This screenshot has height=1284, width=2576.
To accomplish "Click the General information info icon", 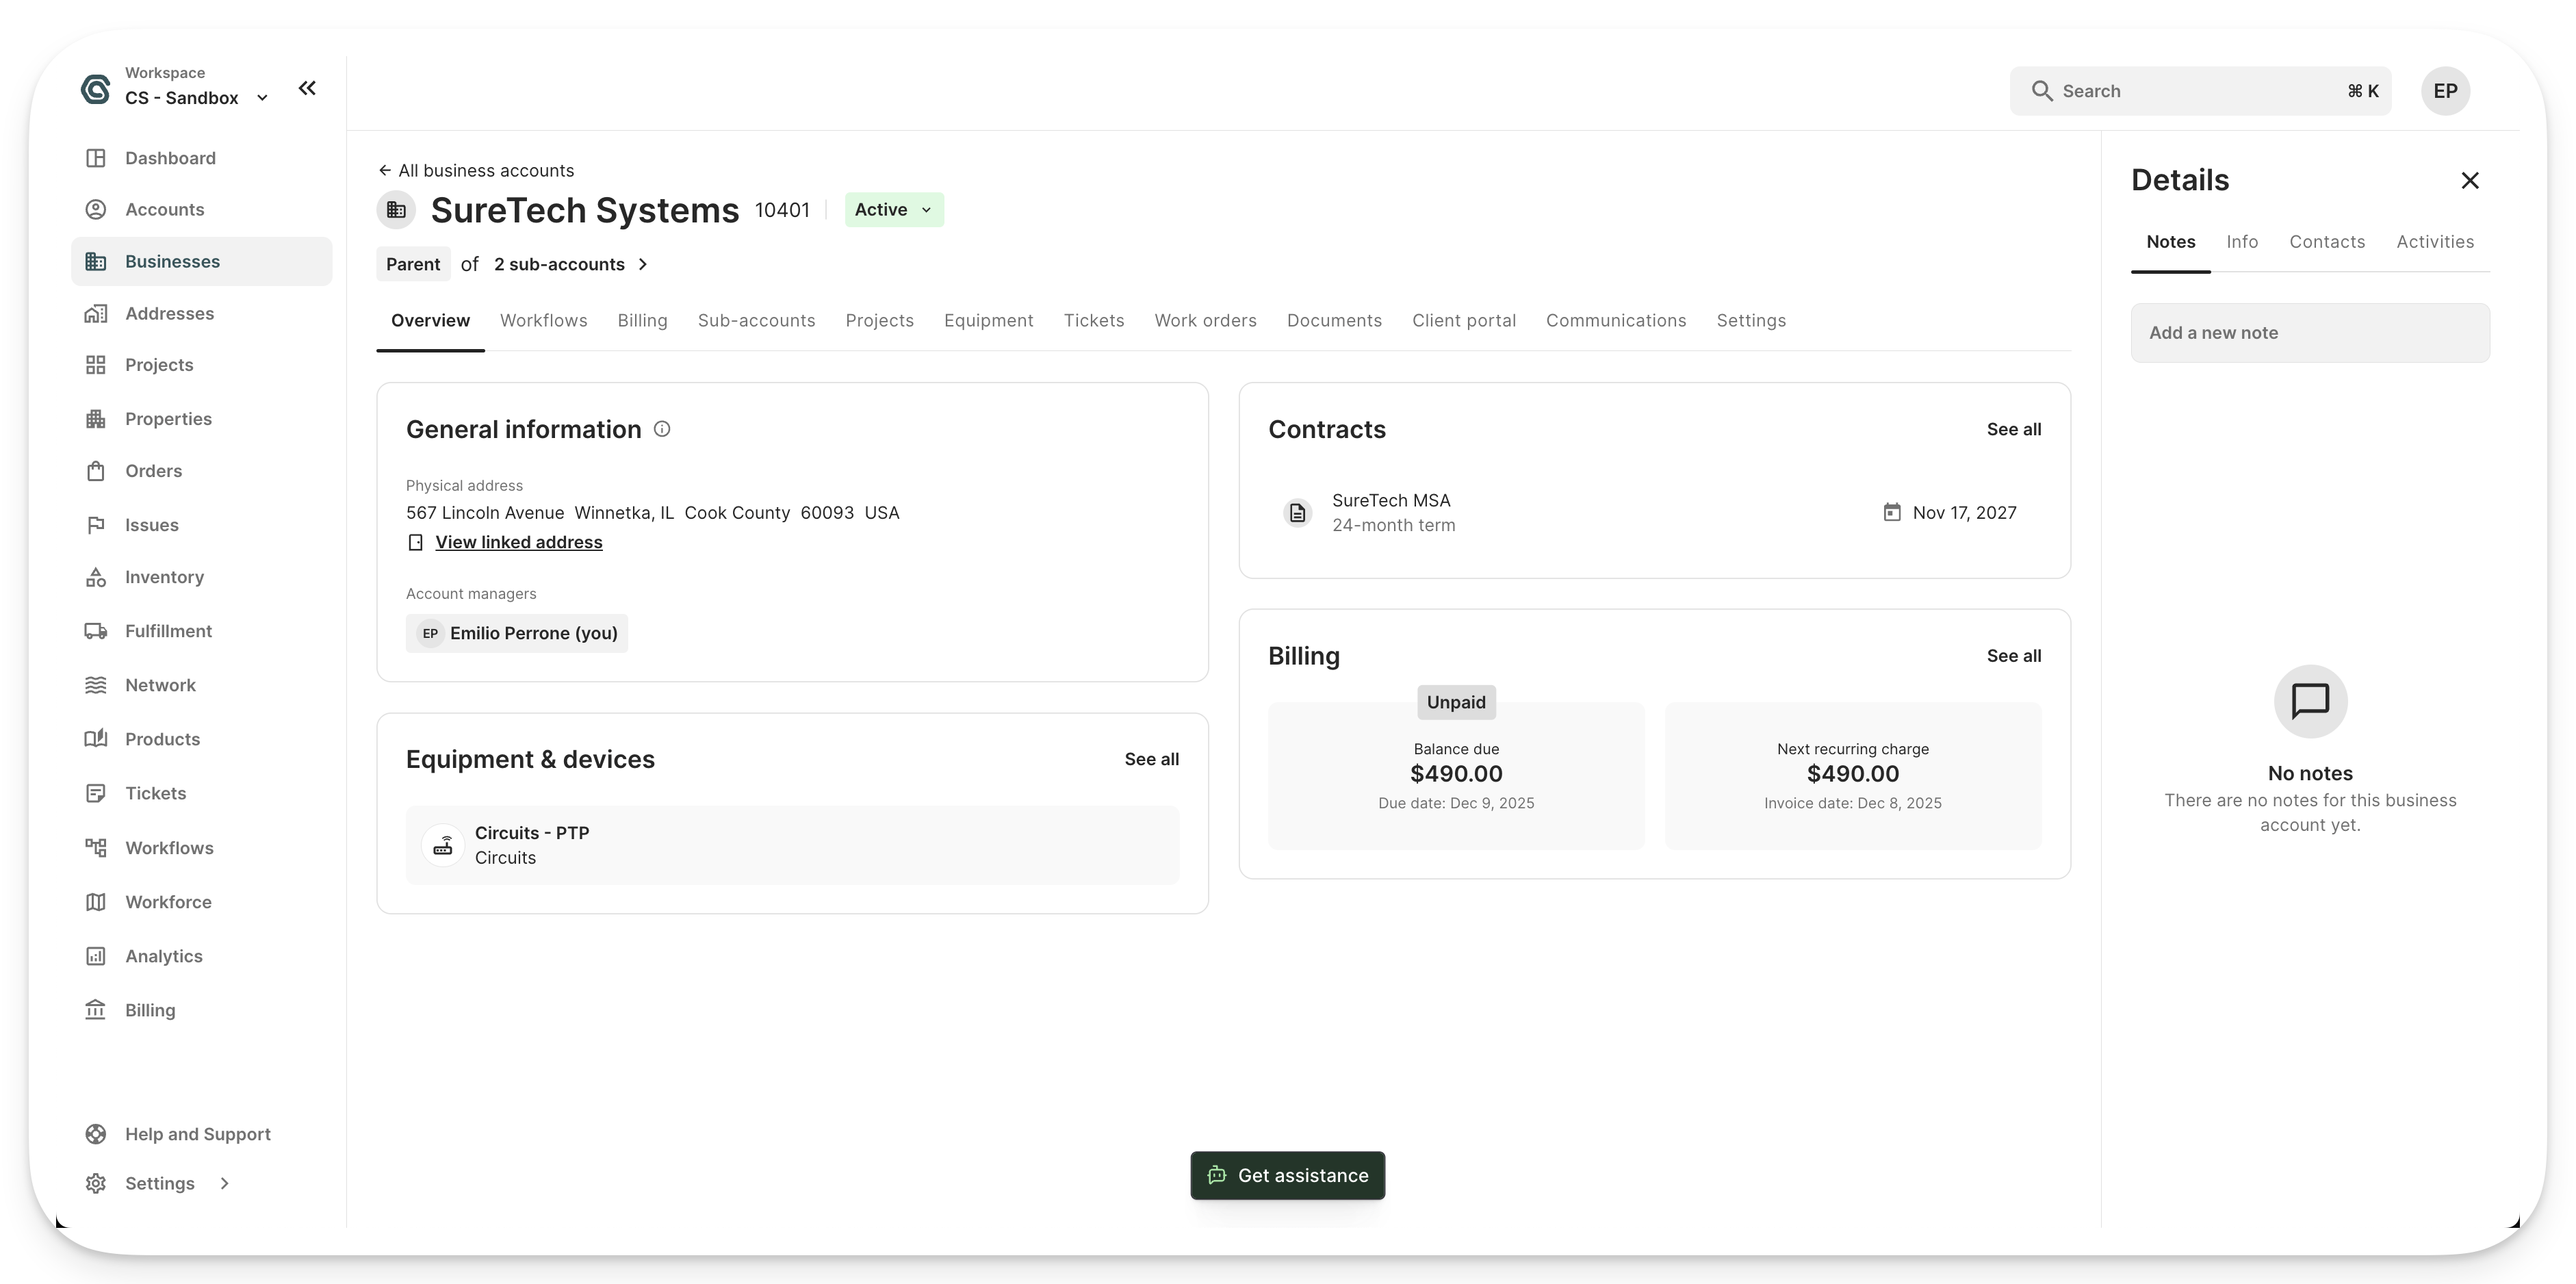I will 662,429.
